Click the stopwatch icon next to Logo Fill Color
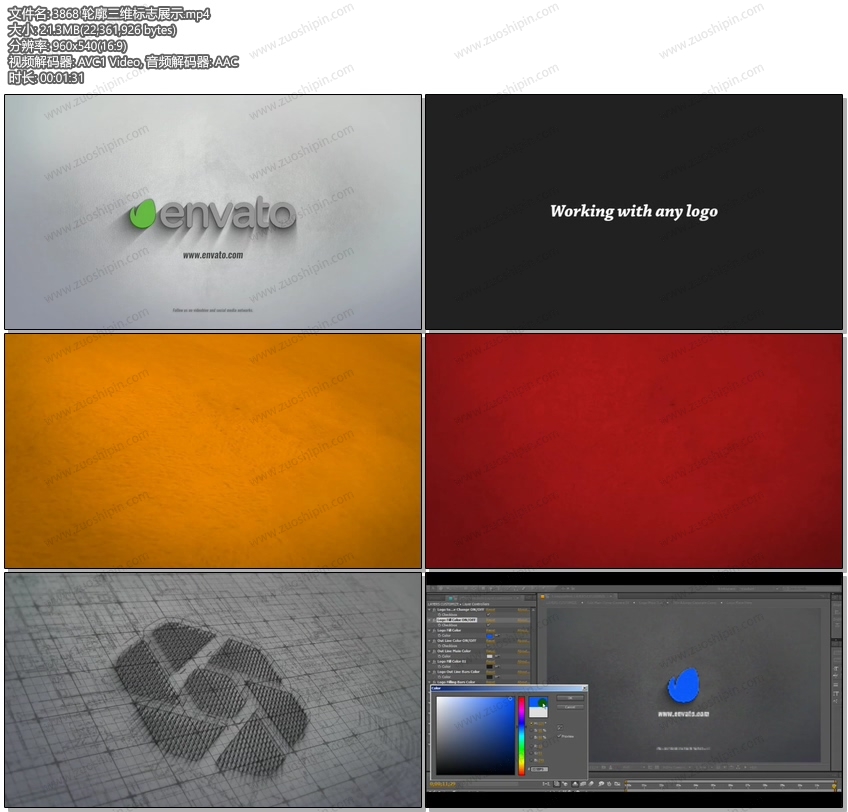The height and width of the screenshot is (812, 848). tap(438, 636)
